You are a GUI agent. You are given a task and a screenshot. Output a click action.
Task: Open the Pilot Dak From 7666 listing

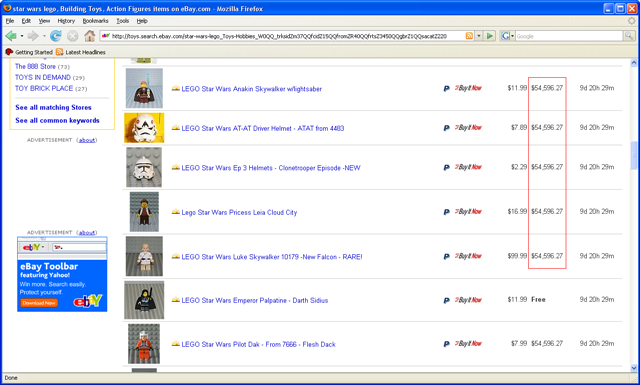click(x=258, y=345)
